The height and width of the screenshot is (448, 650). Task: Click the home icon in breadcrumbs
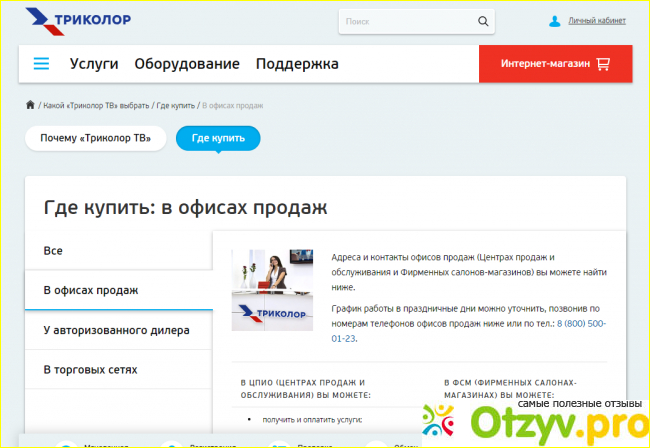[31, 105]
